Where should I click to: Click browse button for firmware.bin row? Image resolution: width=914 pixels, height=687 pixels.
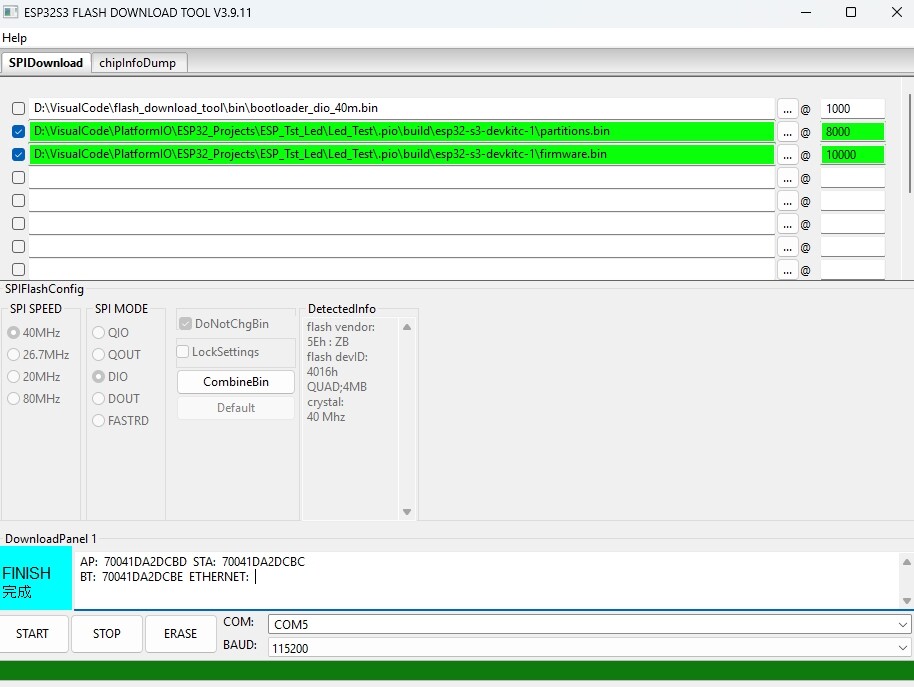(787, 155)
